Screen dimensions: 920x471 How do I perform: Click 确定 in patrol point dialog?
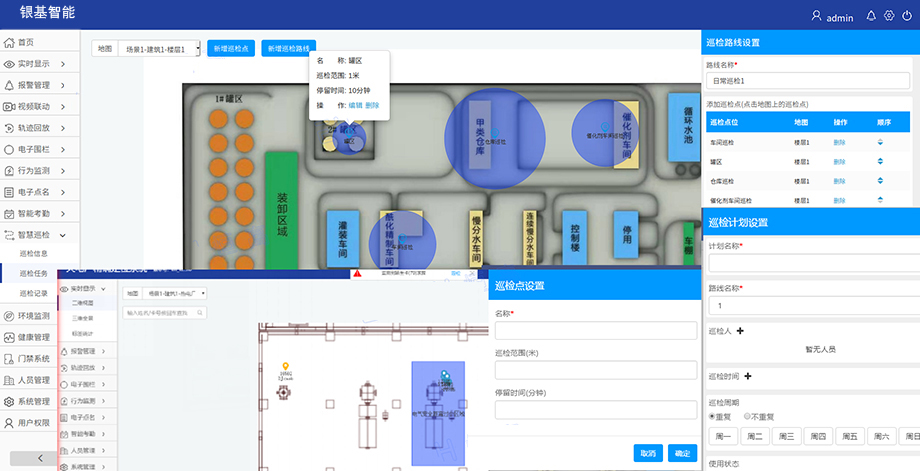[682, 453]
